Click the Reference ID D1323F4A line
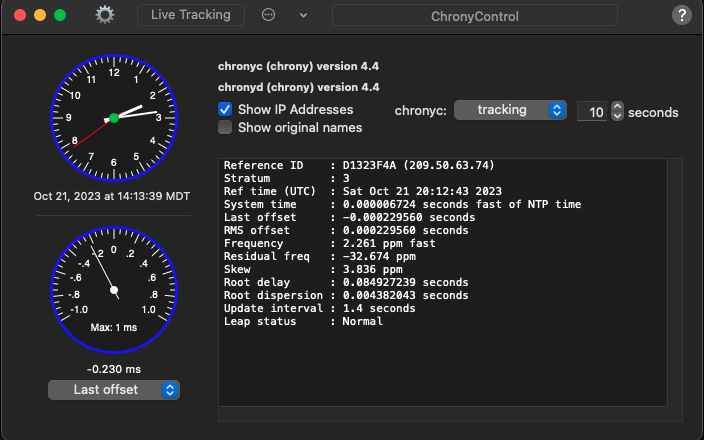704x440 pixels. [359, 165]
